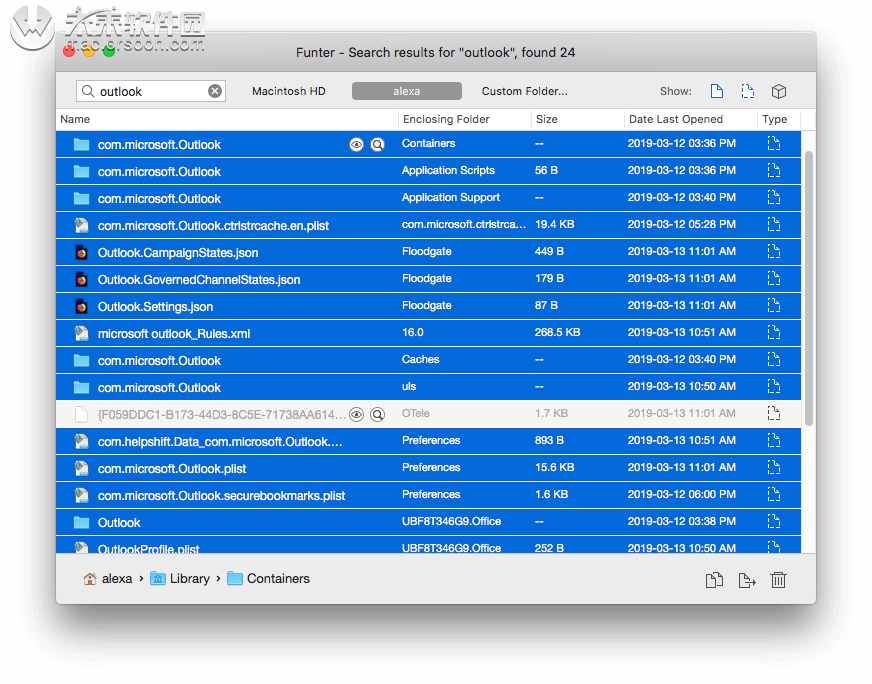Toggle eye icon on F059DDC1 file row
Viewport: 872px width, 684px height.
tap(356, 414)
